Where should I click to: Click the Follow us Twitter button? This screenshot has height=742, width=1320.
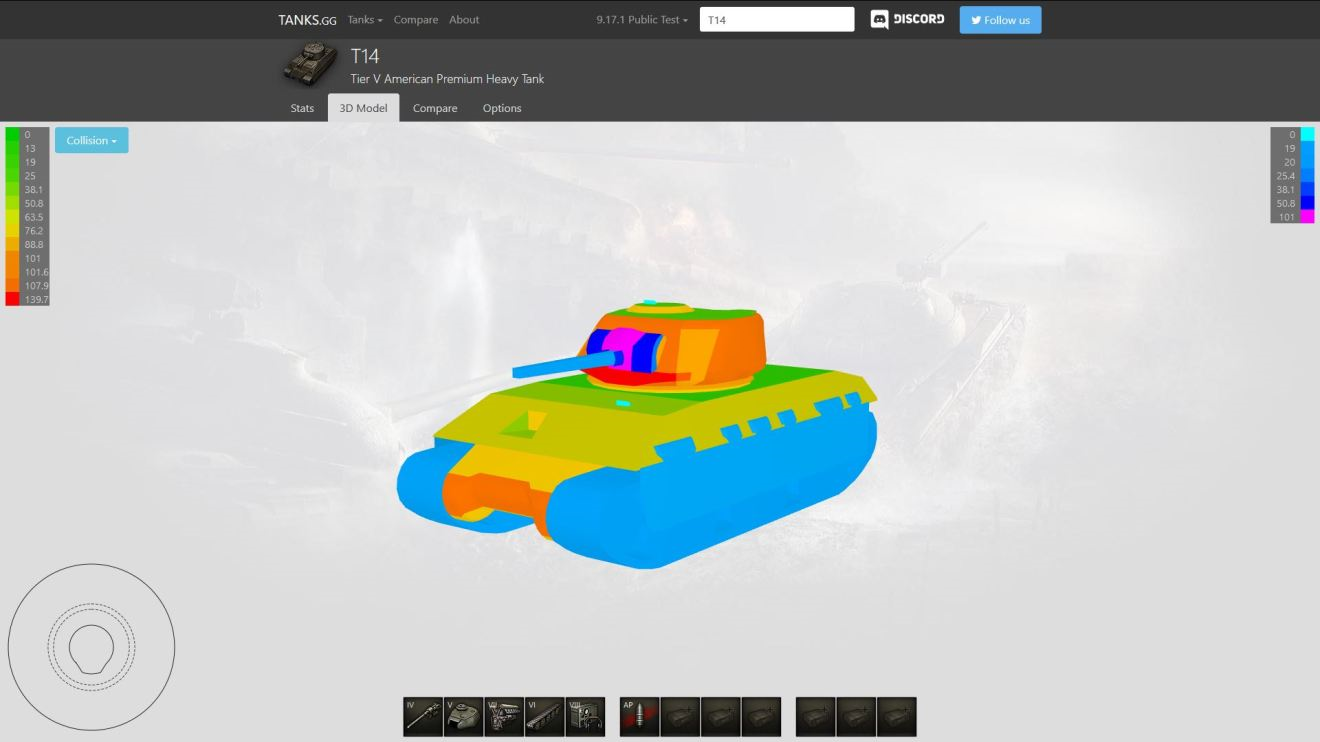1000,20
